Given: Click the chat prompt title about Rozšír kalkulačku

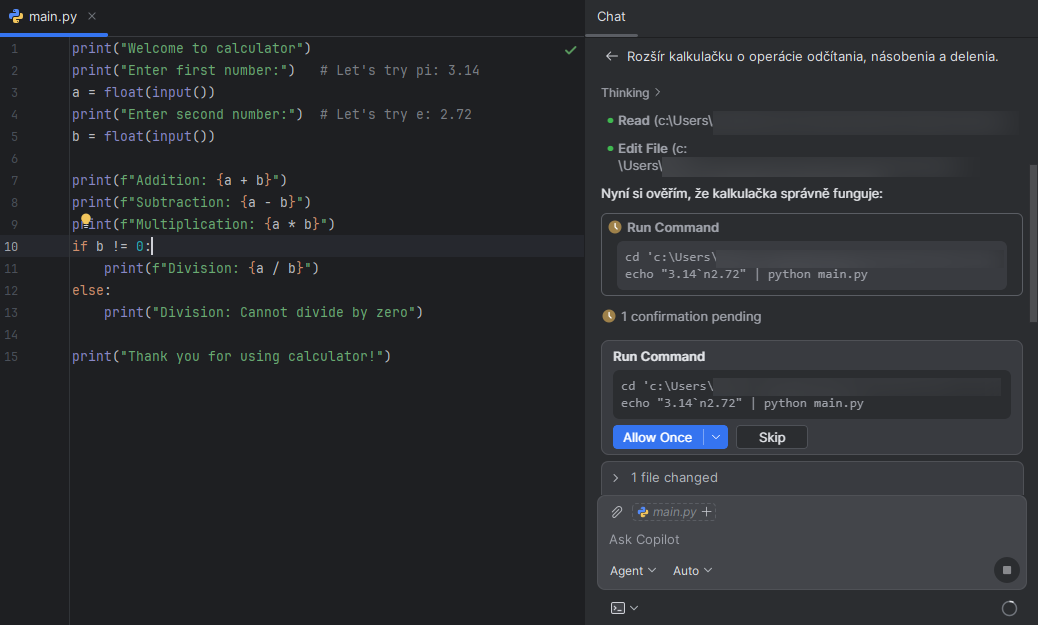Looking at the screenshot, I should pos(812,57).
